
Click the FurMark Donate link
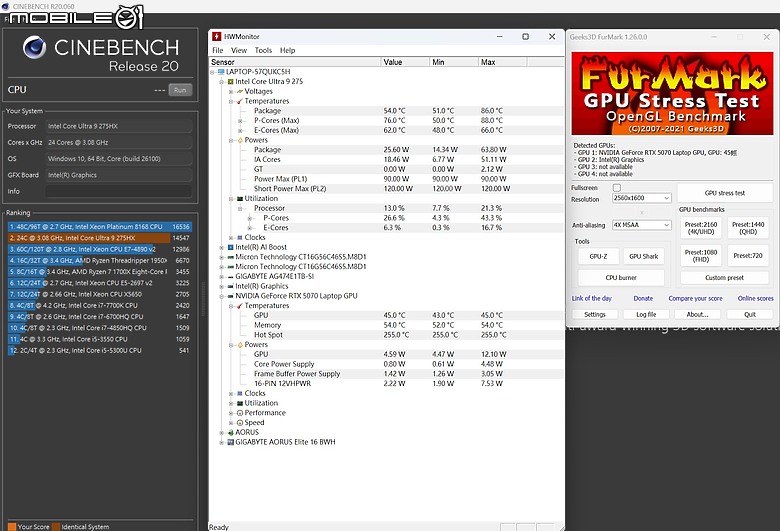(x=643, y=299)
